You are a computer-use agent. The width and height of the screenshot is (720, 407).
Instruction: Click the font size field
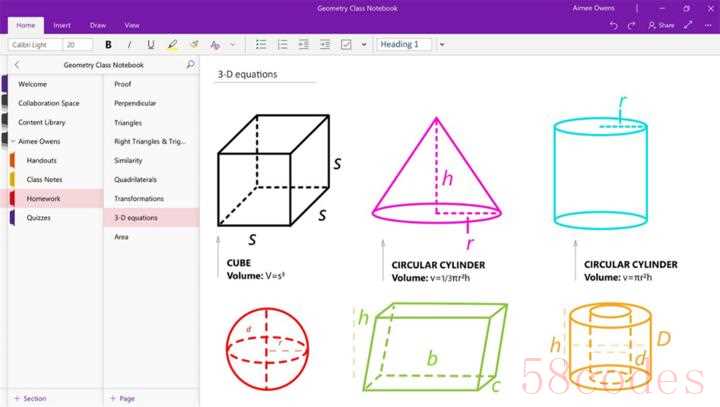tap(76, 45)
